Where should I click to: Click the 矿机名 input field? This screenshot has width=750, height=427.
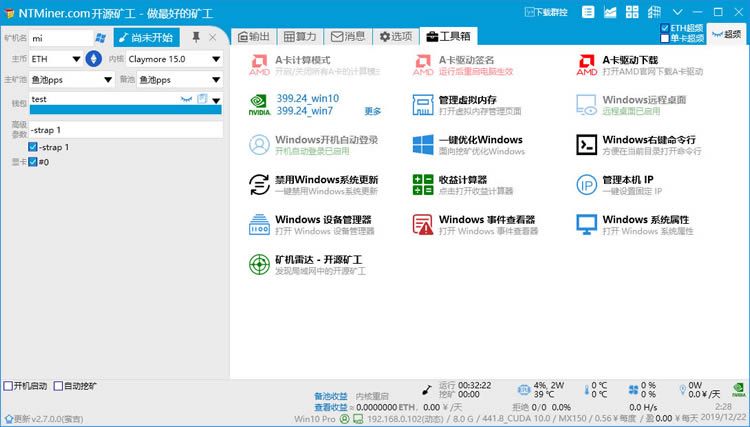61,38
